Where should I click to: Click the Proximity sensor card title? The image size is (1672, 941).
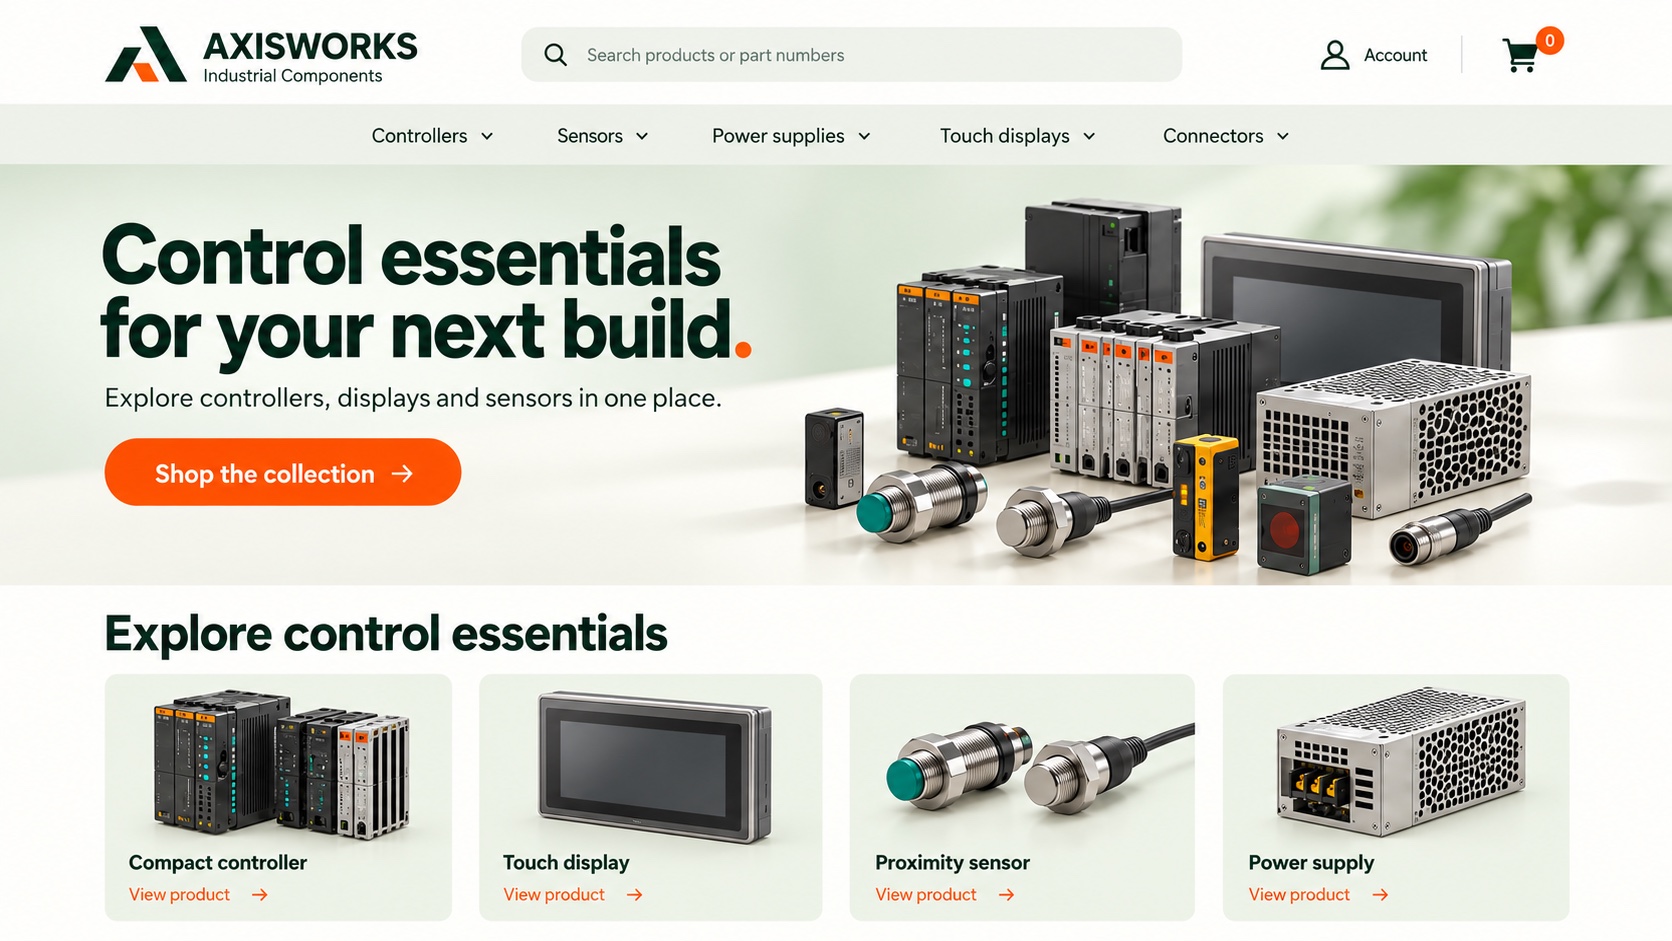952,862
